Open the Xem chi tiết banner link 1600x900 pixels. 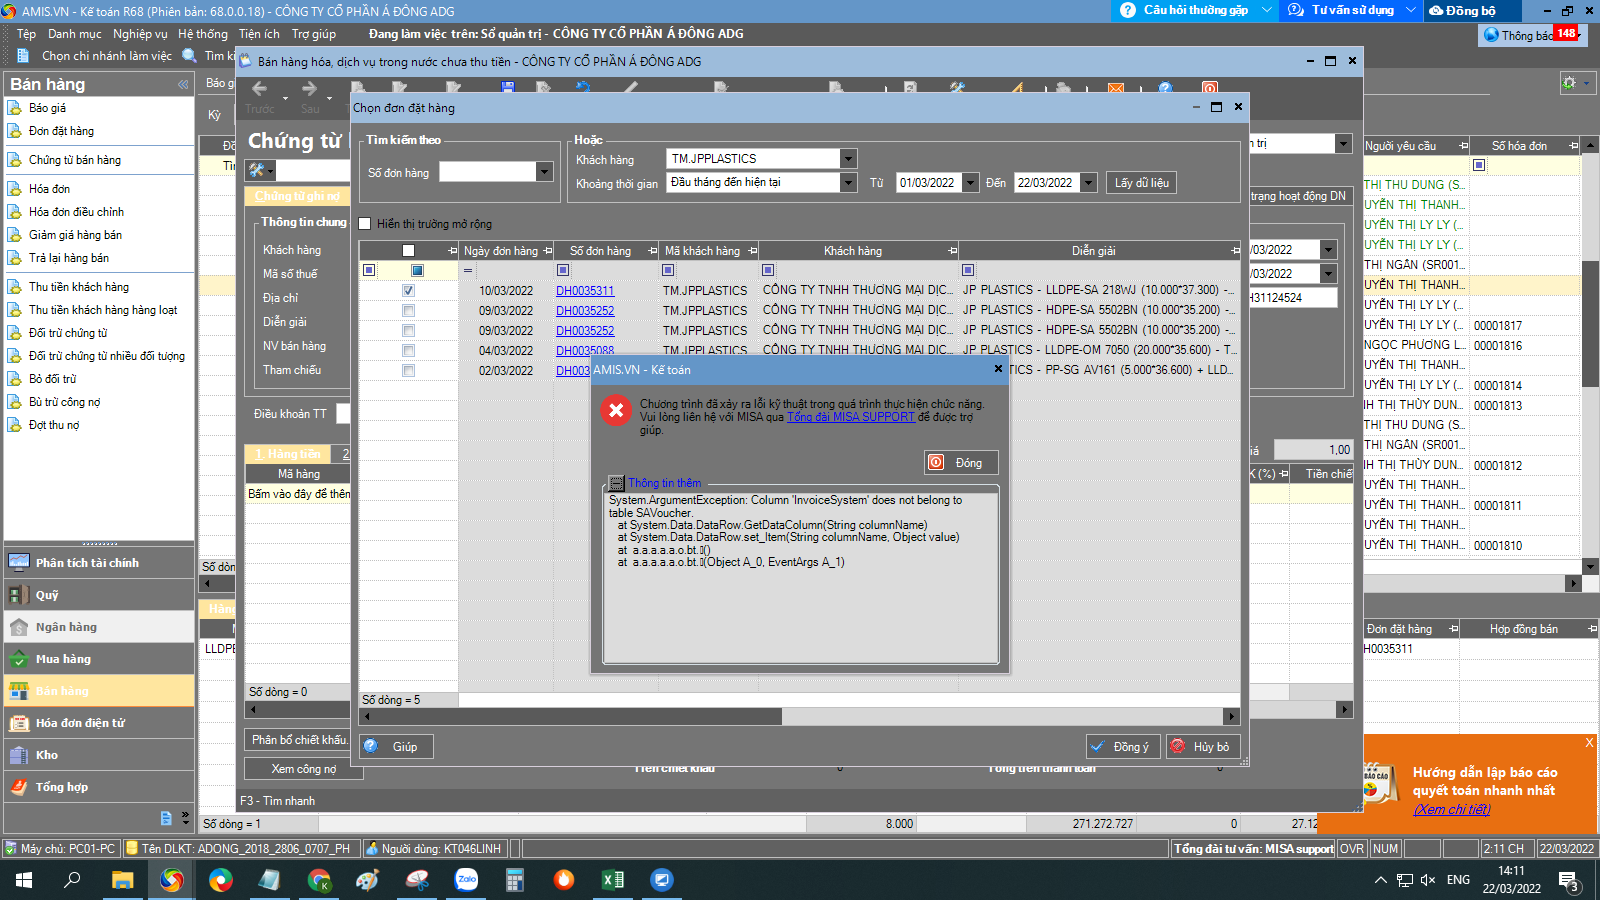(x=1451, y=809)
